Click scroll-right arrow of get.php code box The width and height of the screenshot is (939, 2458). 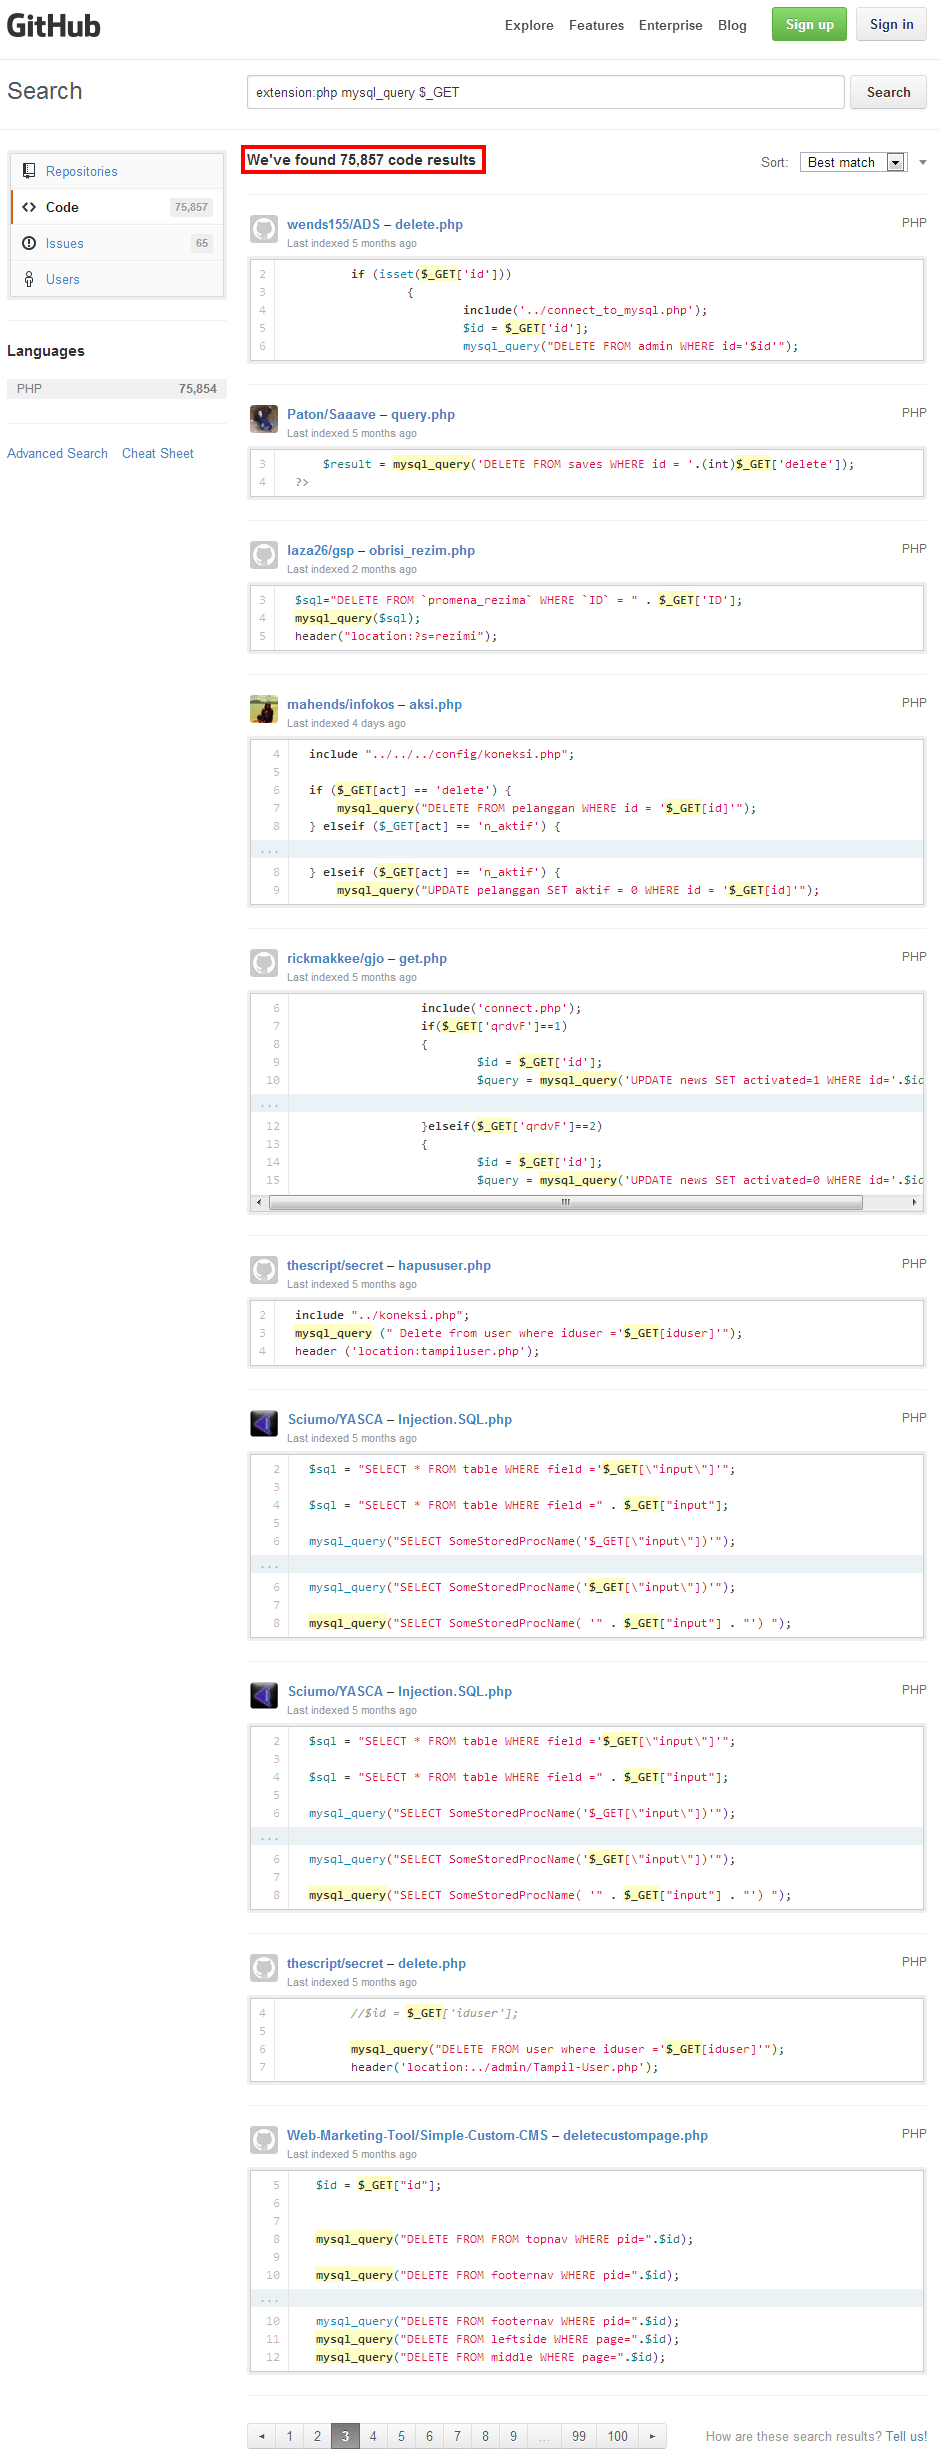(x=914, y=1202)
